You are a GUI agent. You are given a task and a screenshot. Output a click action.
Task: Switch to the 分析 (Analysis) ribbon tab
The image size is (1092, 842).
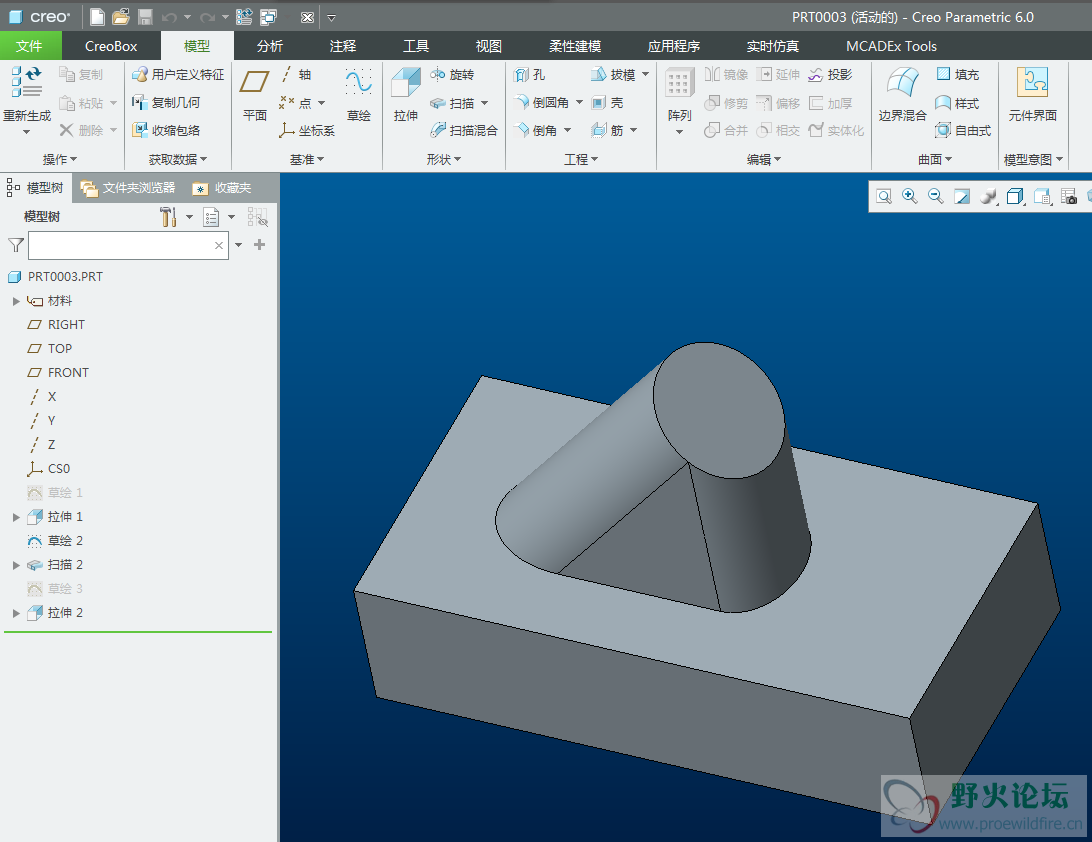[x=270, y=46]
